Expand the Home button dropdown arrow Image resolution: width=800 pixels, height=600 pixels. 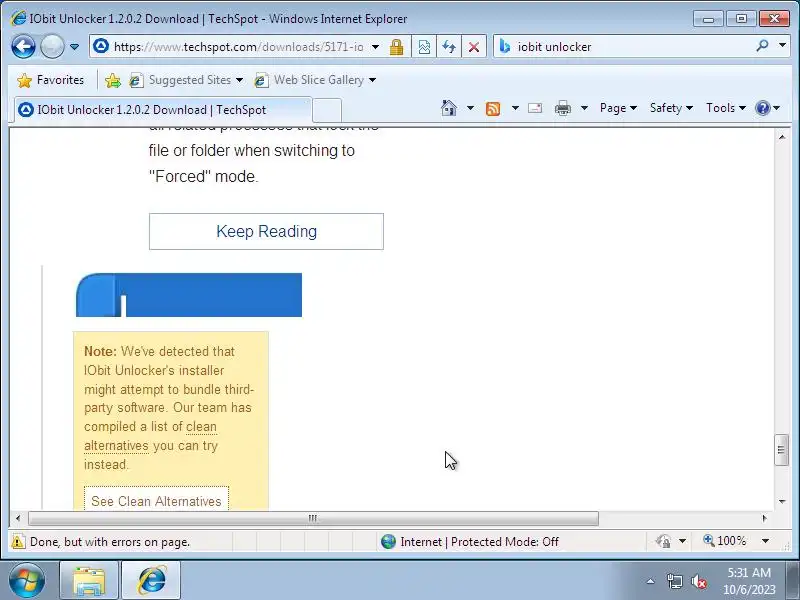coord(470,108)
